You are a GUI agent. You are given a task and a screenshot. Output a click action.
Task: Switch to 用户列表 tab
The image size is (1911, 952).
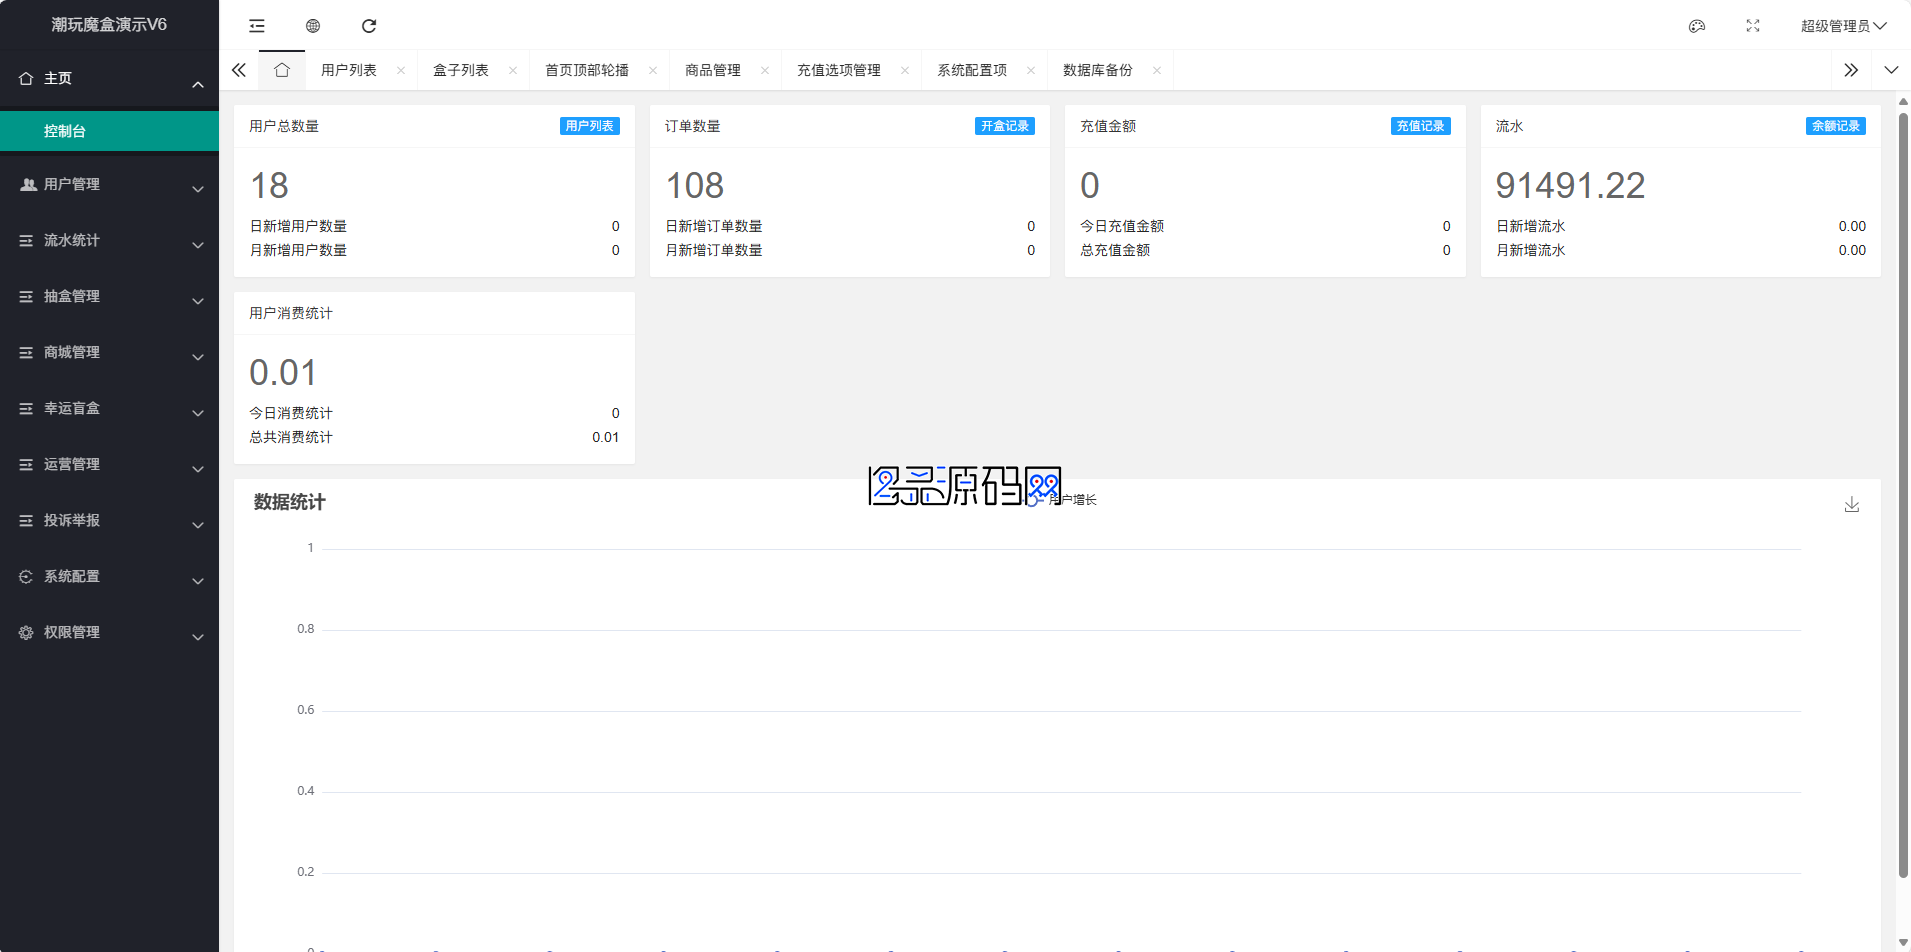(x=349, y=70)
